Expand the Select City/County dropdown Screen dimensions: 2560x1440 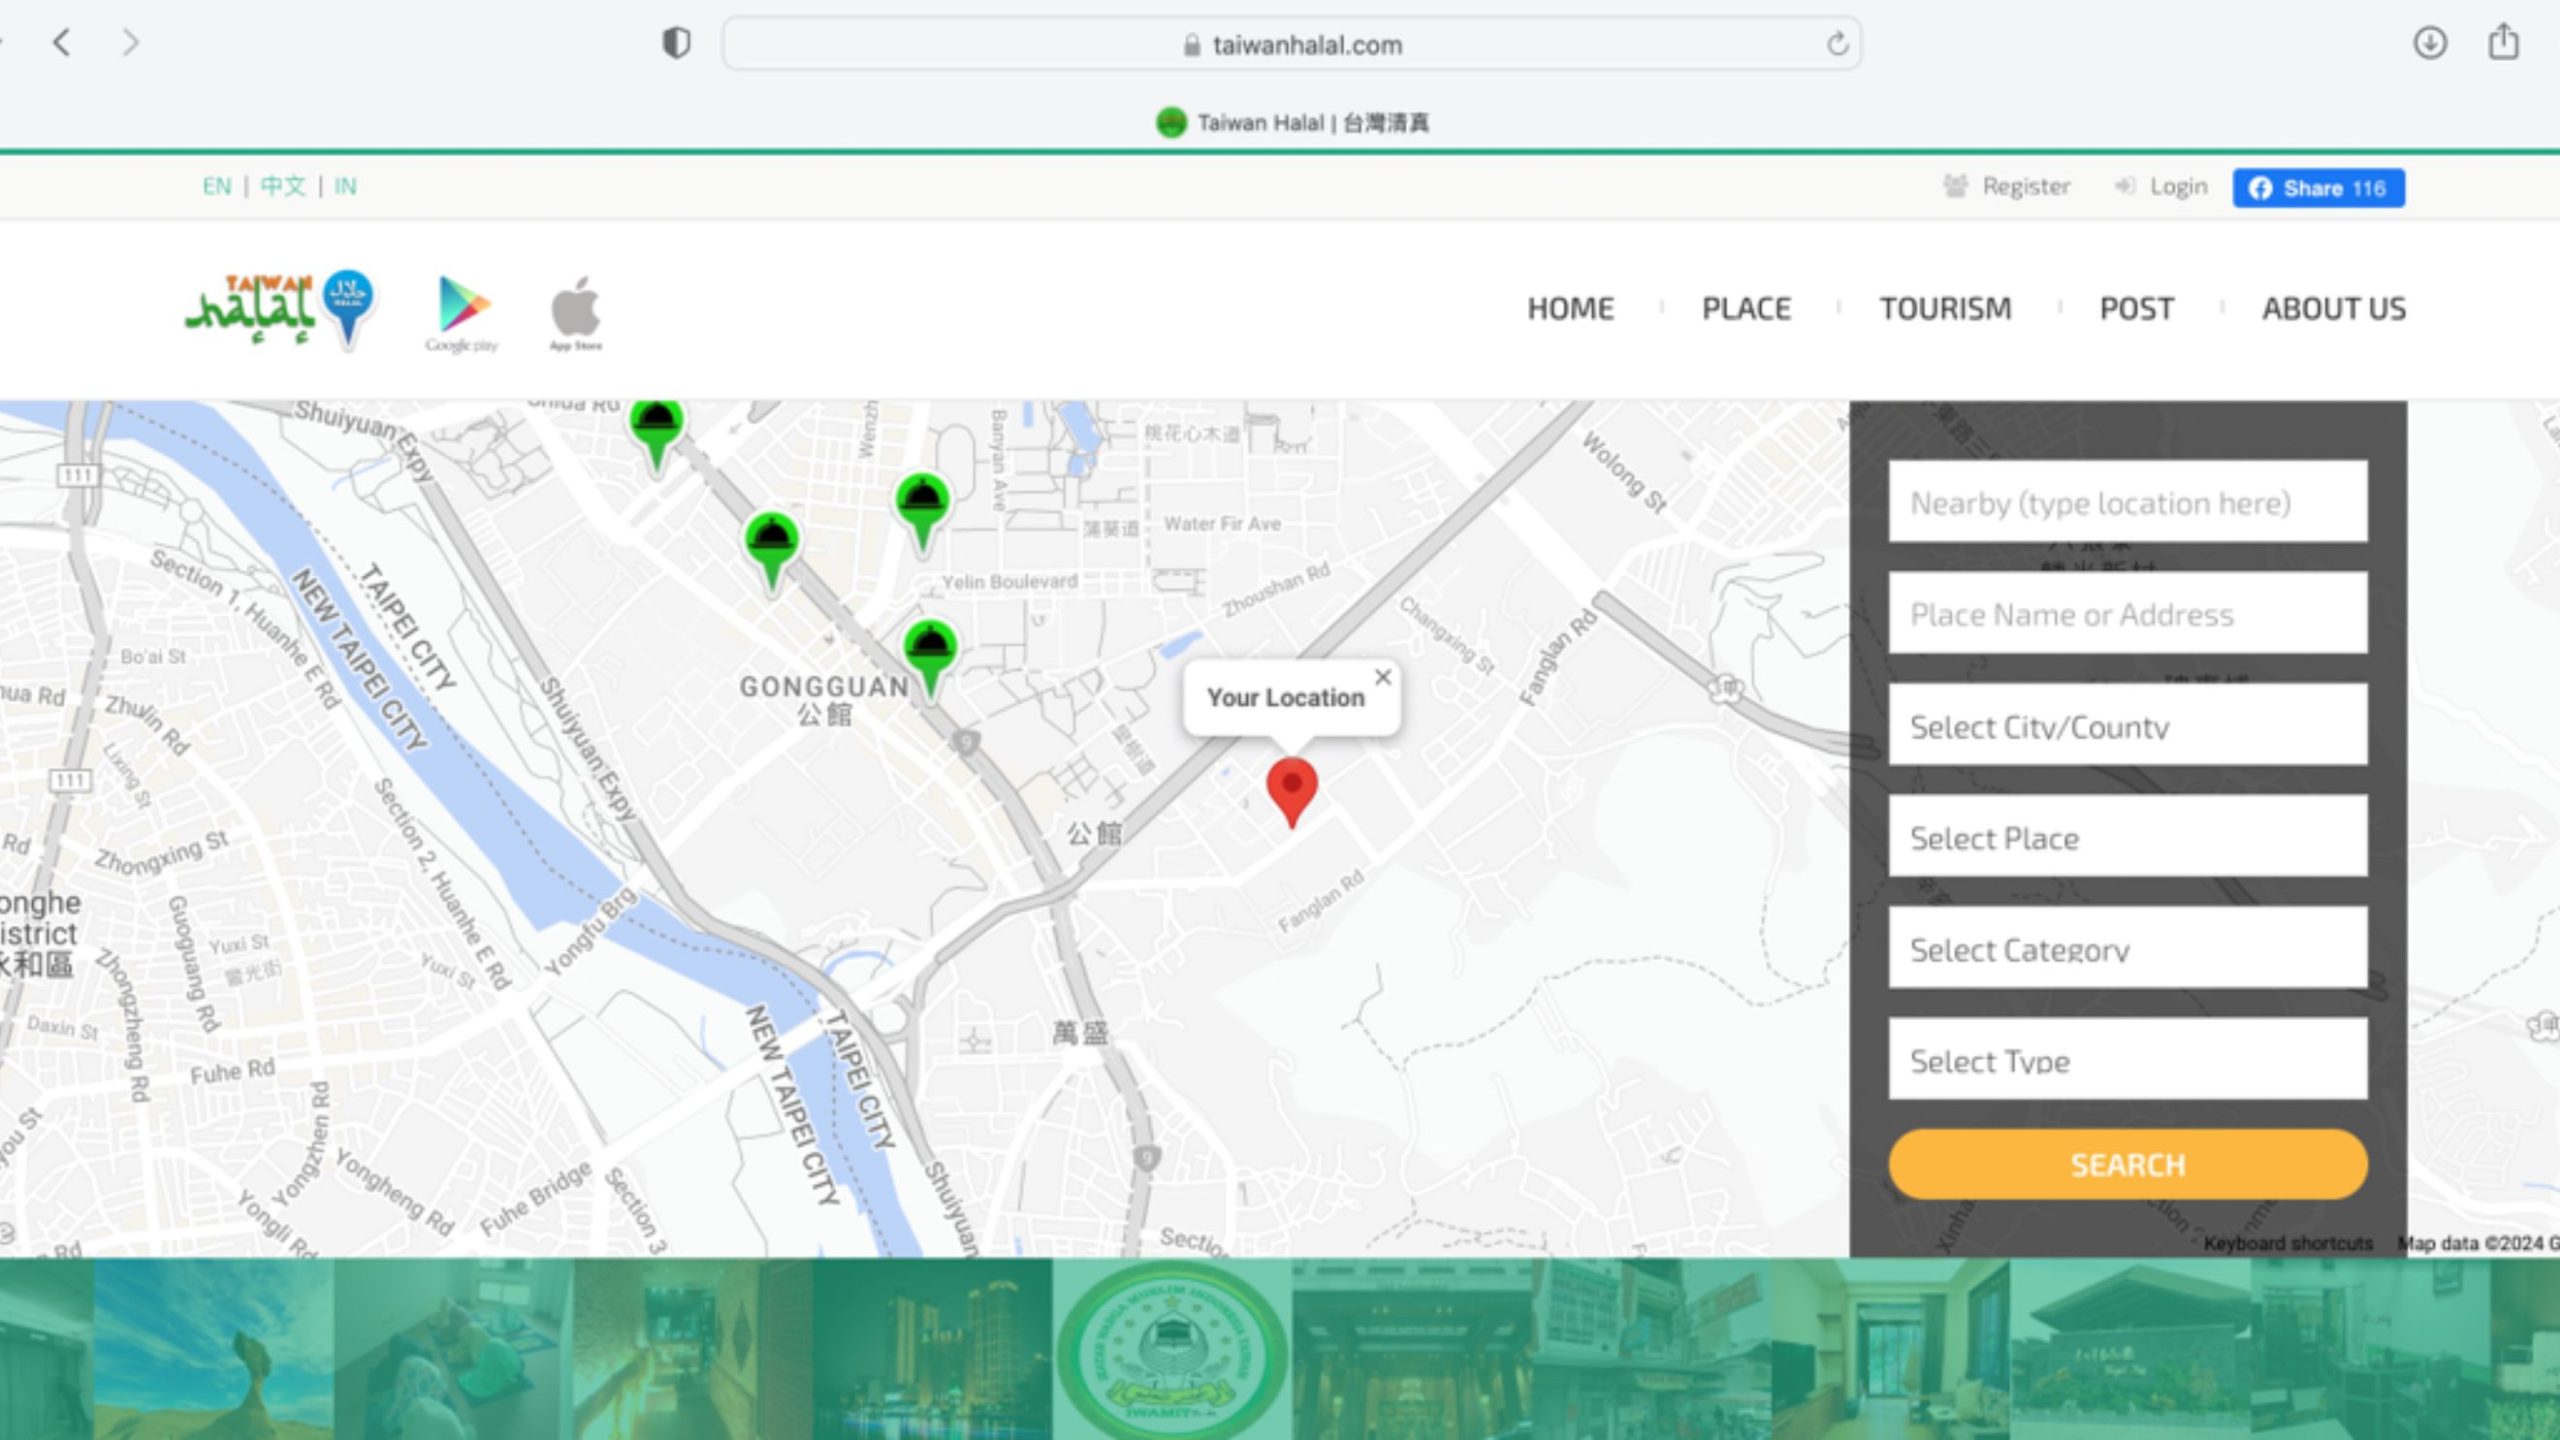pos(2128,726)
